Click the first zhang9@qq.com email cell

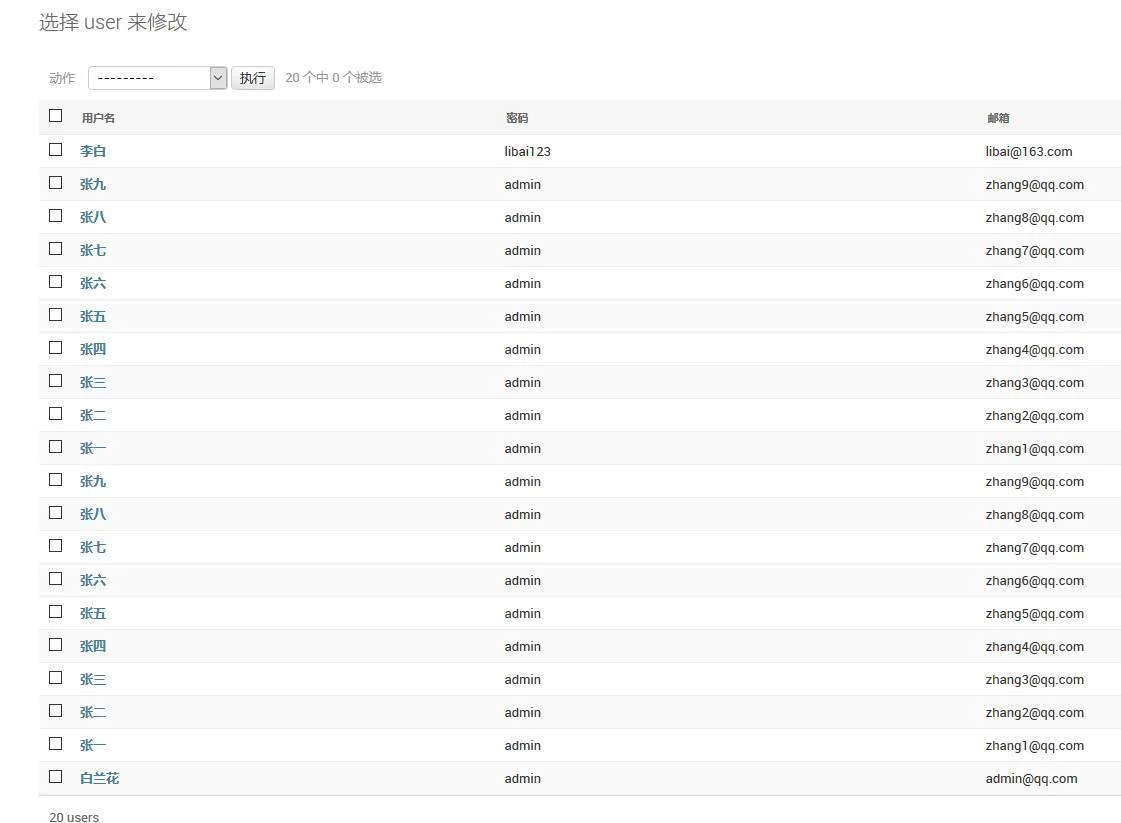pyautogui.click(x=1034, y=184)
